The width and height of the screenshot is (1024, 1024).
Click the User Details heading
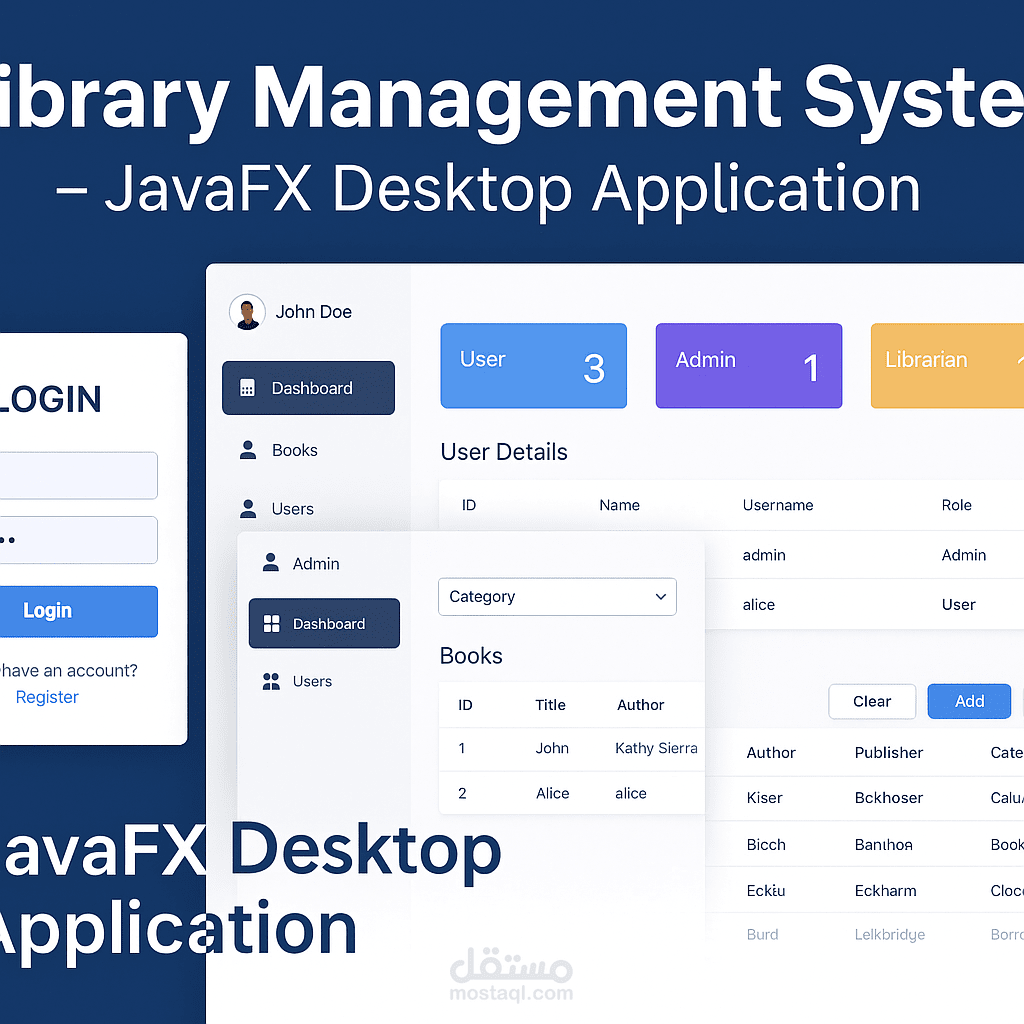[x=504, y=452]
